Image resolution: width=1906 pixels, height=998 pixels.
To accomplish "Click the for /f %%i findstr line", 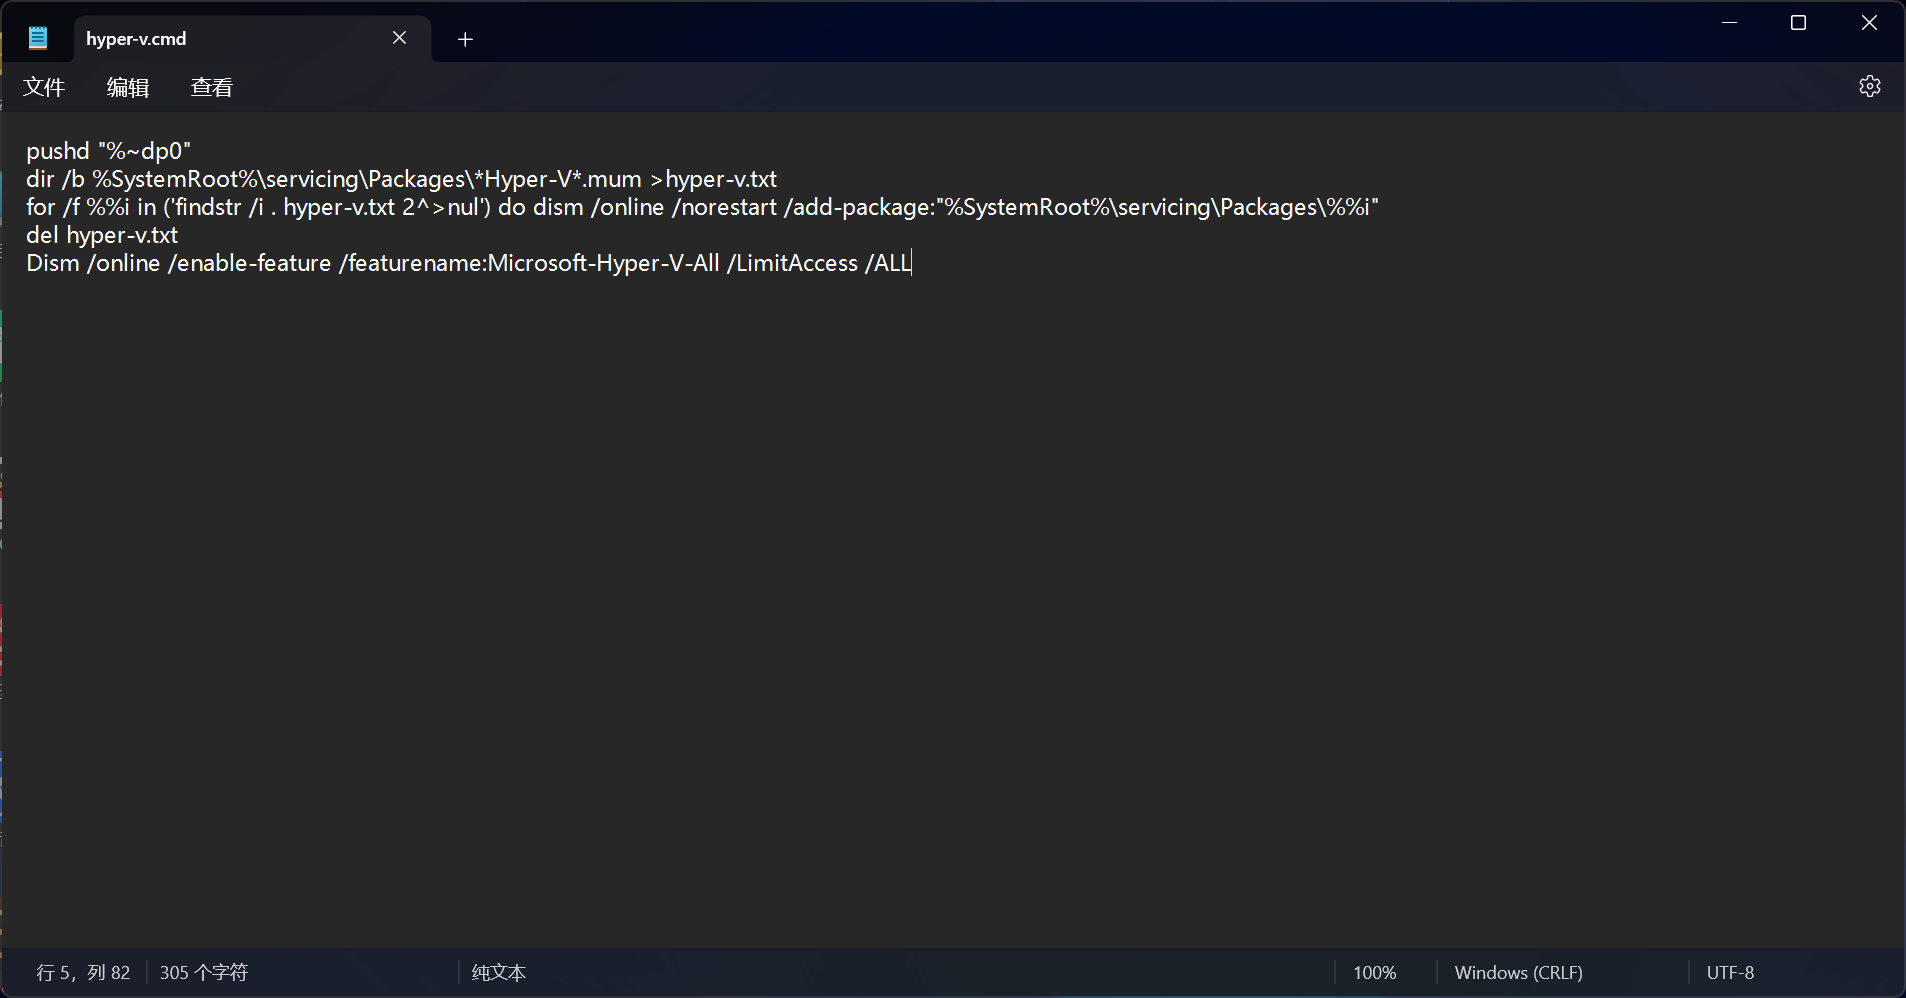I will coord(702,207).
